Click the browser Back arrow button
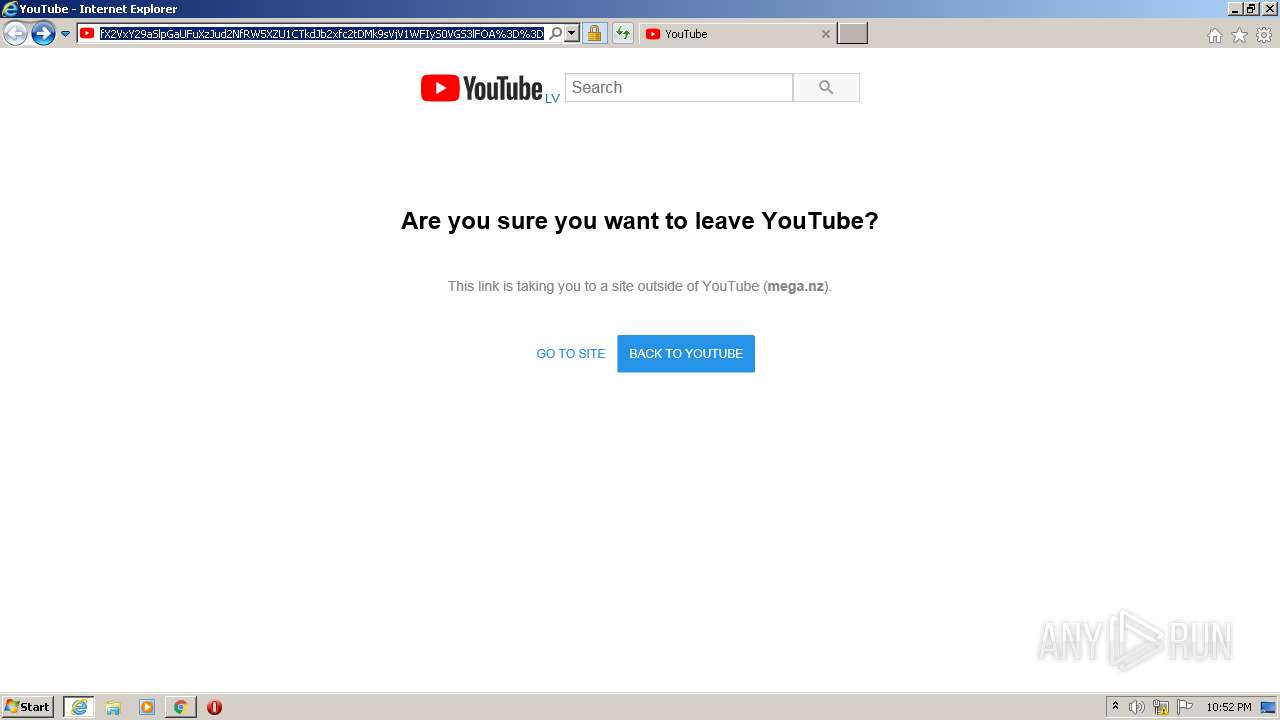The height and width of the screenshot is (720, 1280). [x=15, y=34]
